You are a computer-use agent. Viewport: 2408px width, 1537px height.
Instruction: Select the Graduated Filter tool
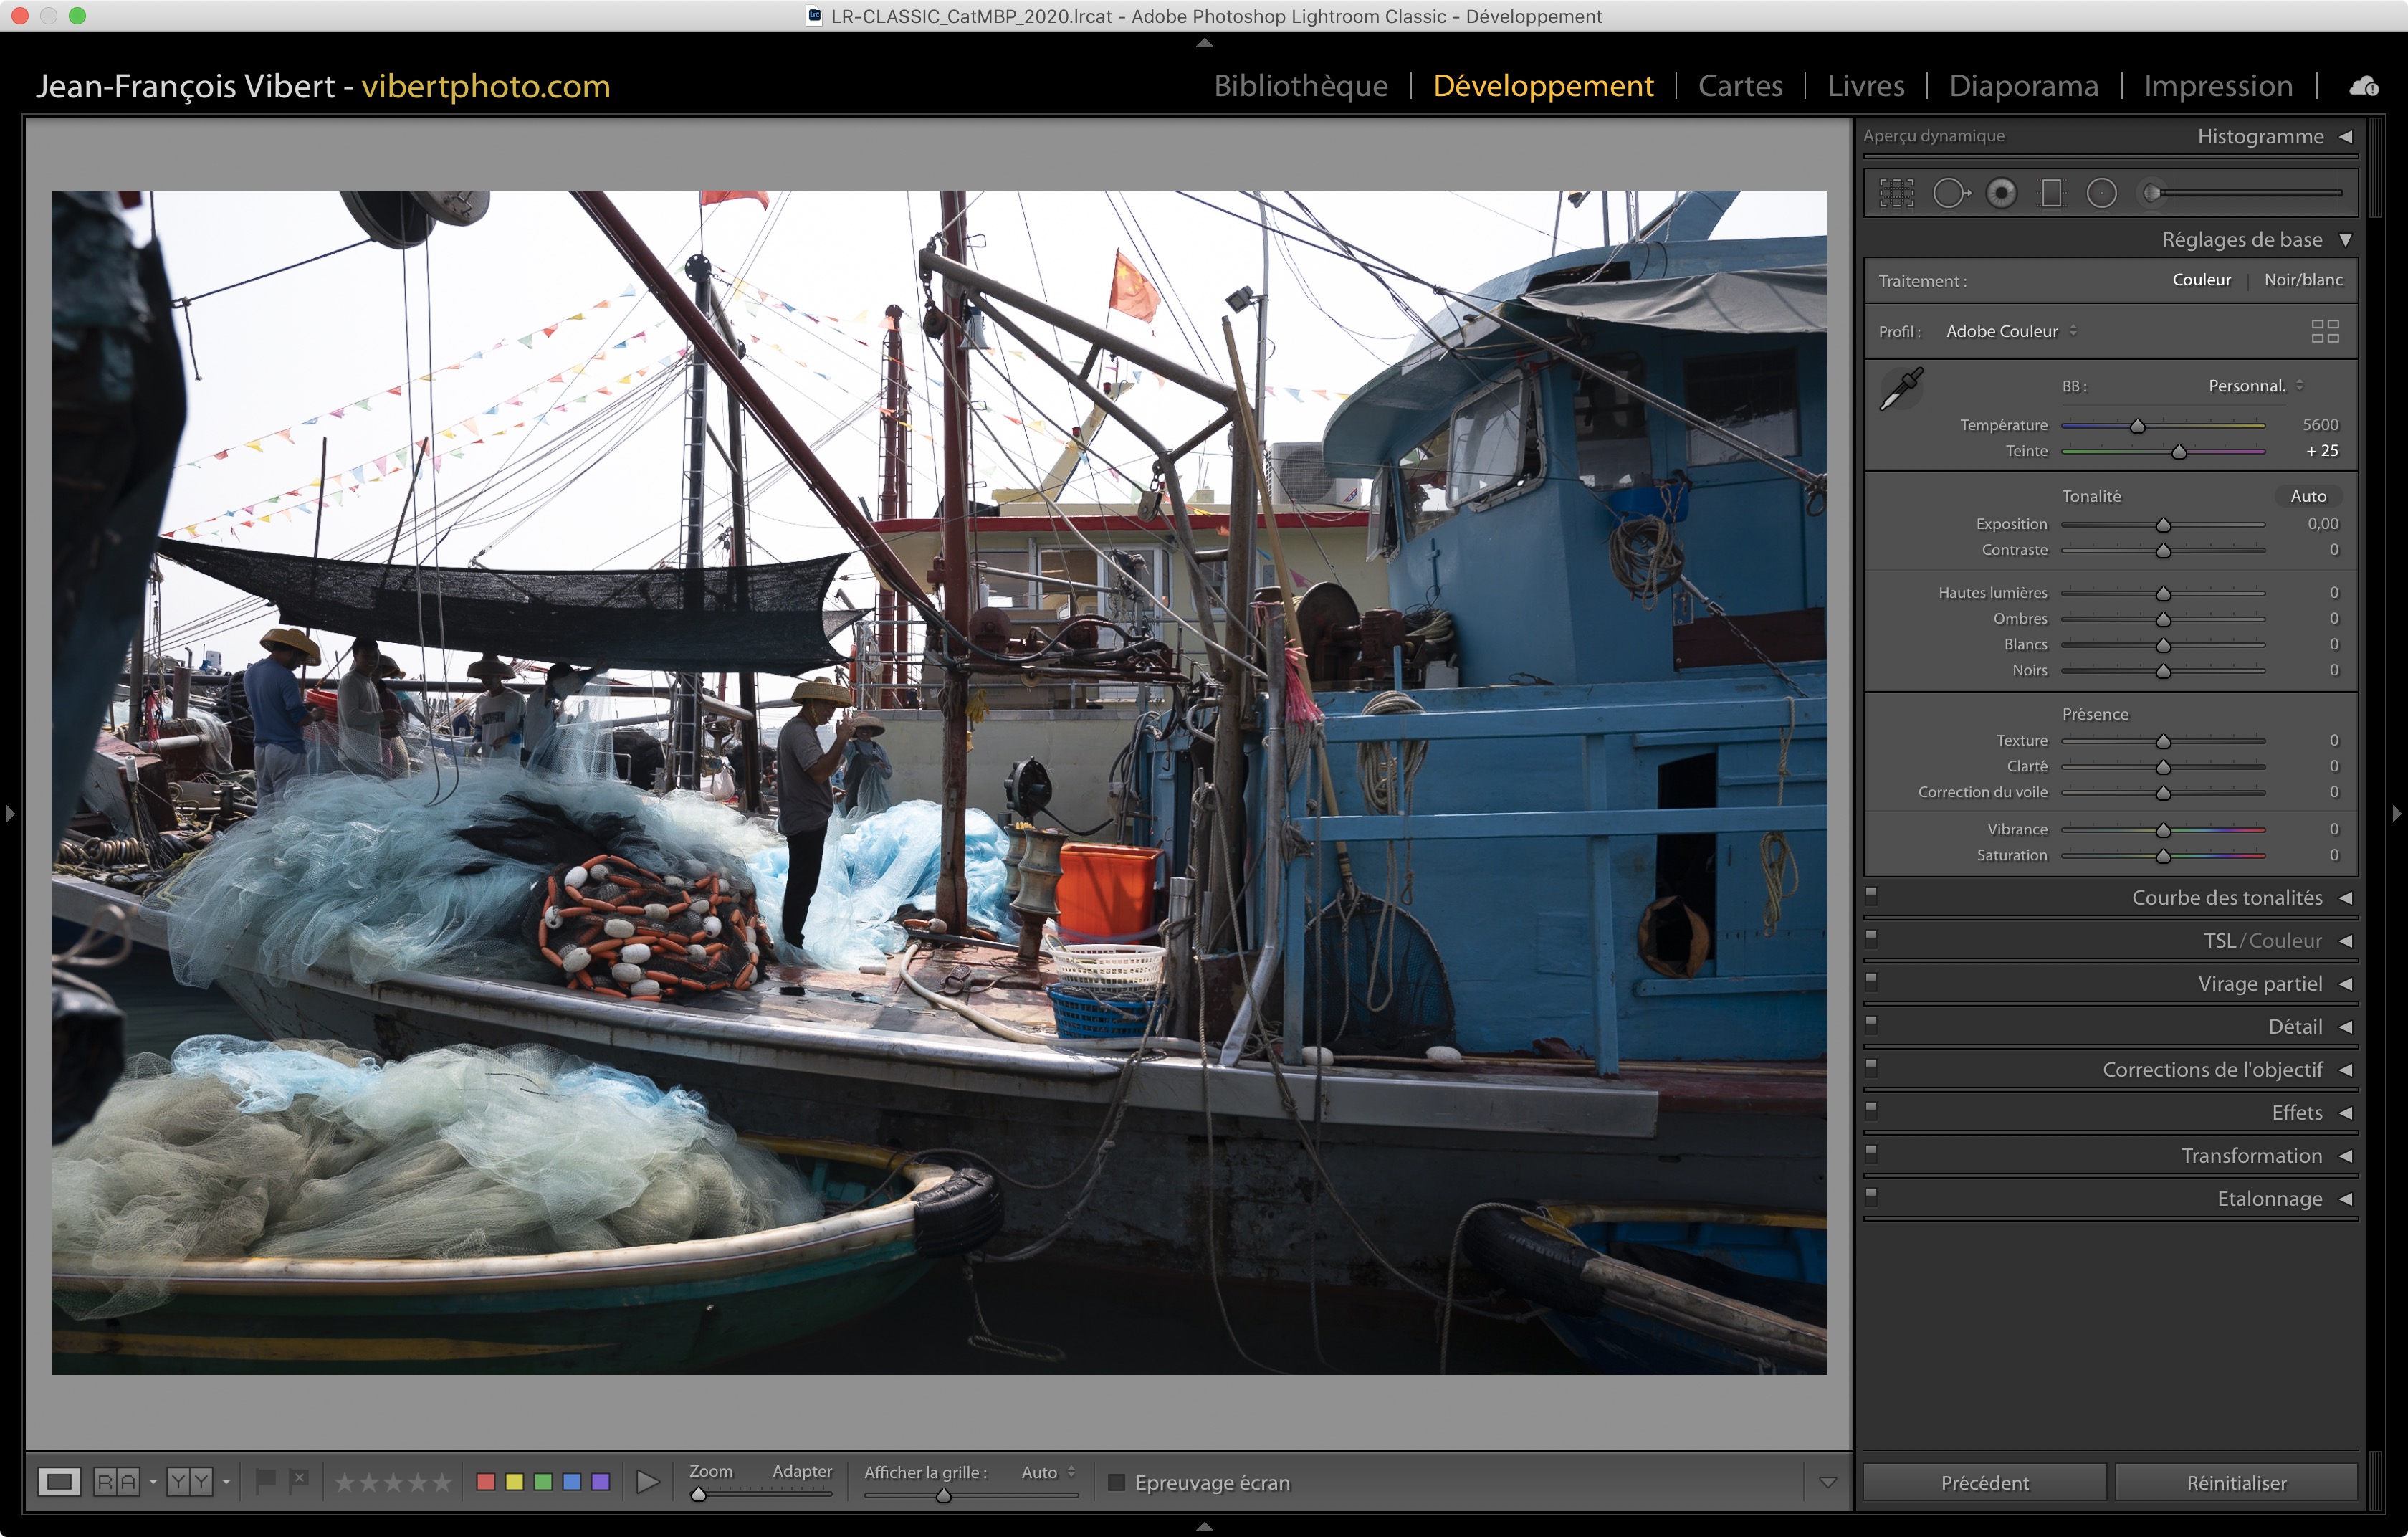click(2051, 193)
